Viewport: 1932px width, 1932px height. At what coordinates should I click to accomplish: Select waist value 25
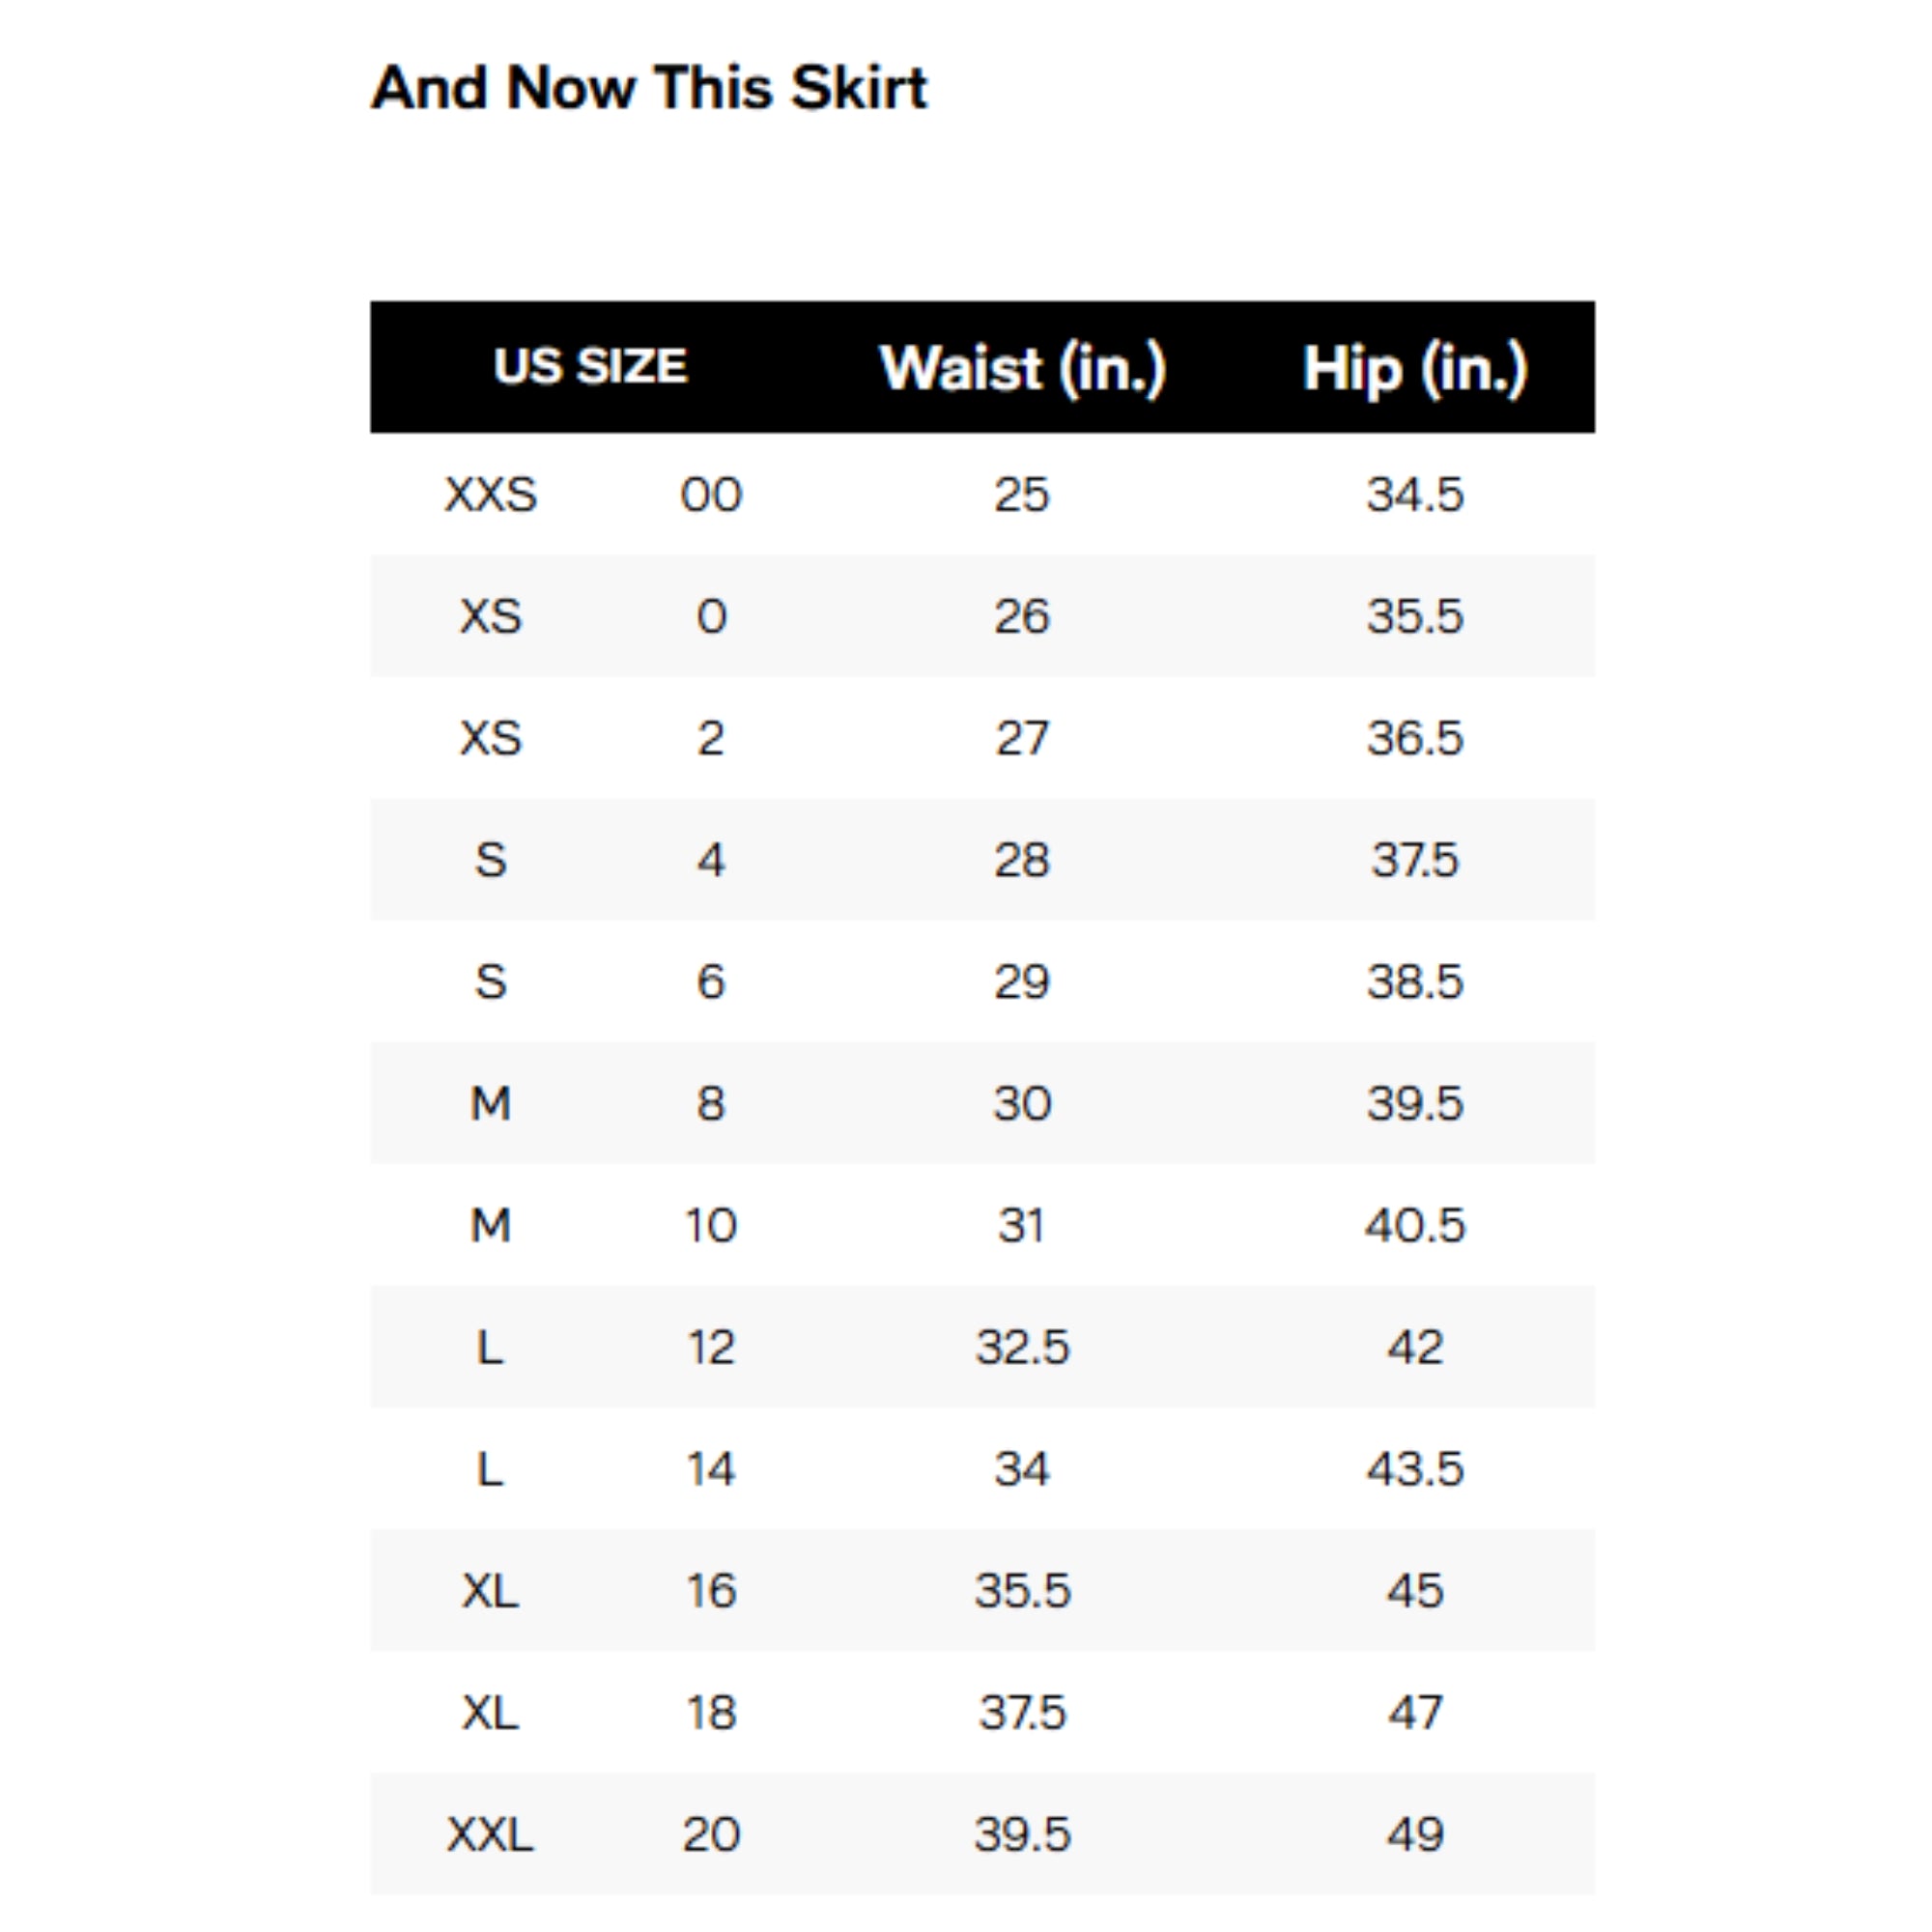pyautogui.click(x=1022, y=494)
